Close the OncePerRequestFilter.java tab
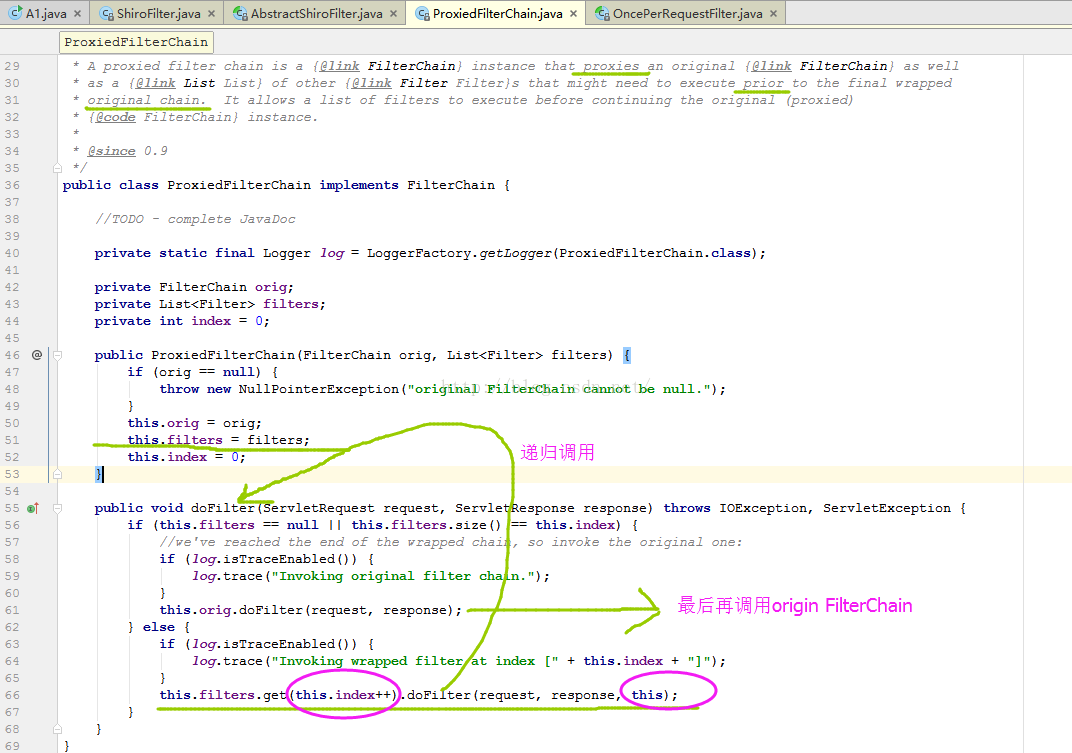The height and width of the screenshot is (753, 1072). 773,14
